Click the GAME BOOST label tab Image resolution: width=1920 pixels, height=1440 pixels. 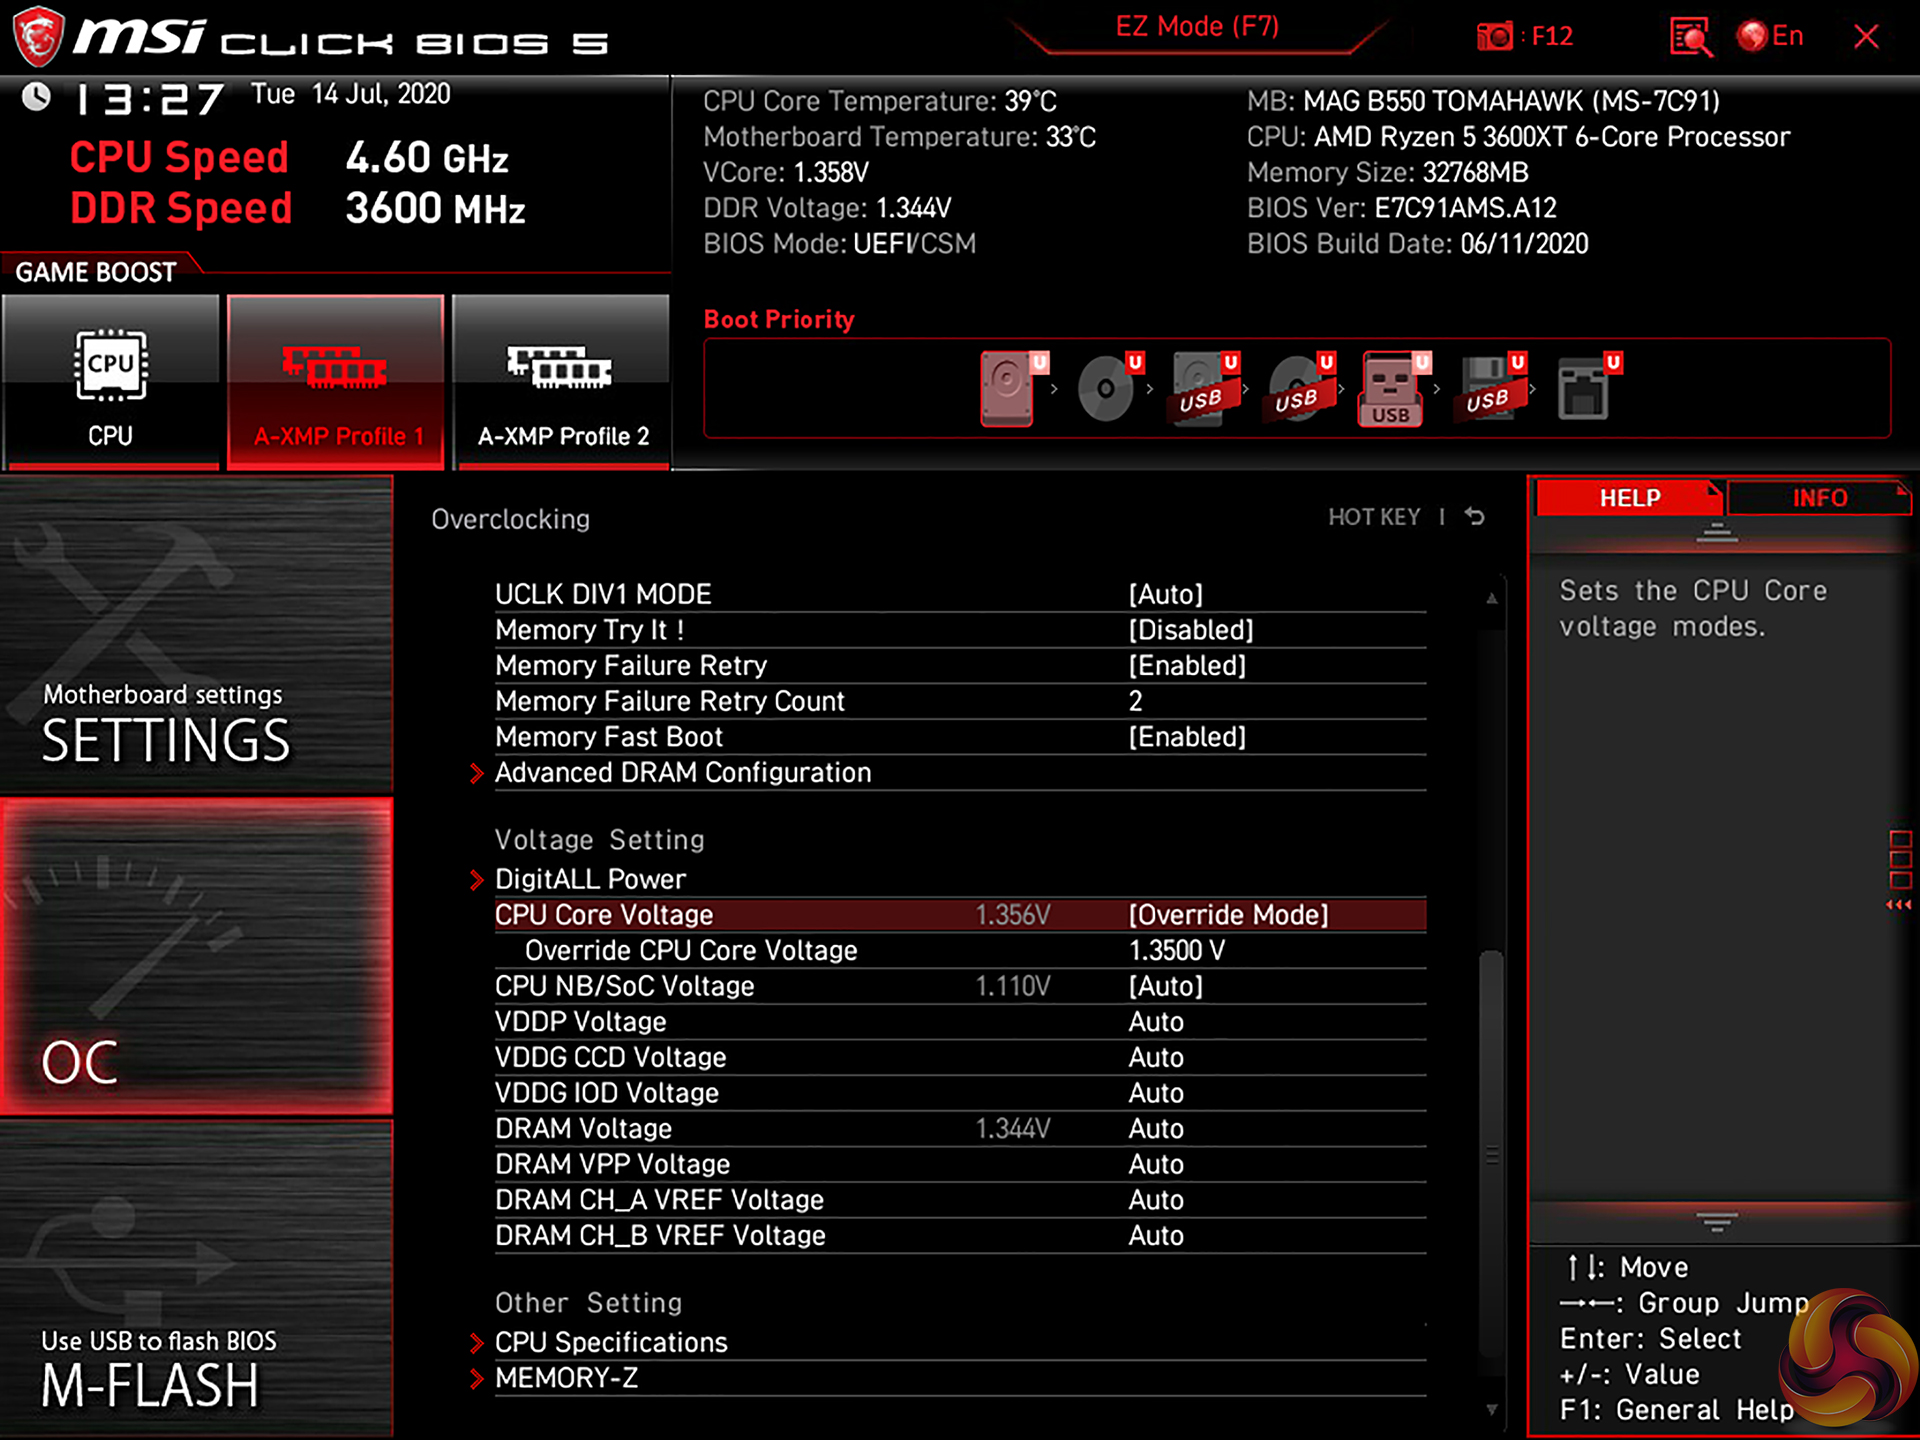point(96,272)
